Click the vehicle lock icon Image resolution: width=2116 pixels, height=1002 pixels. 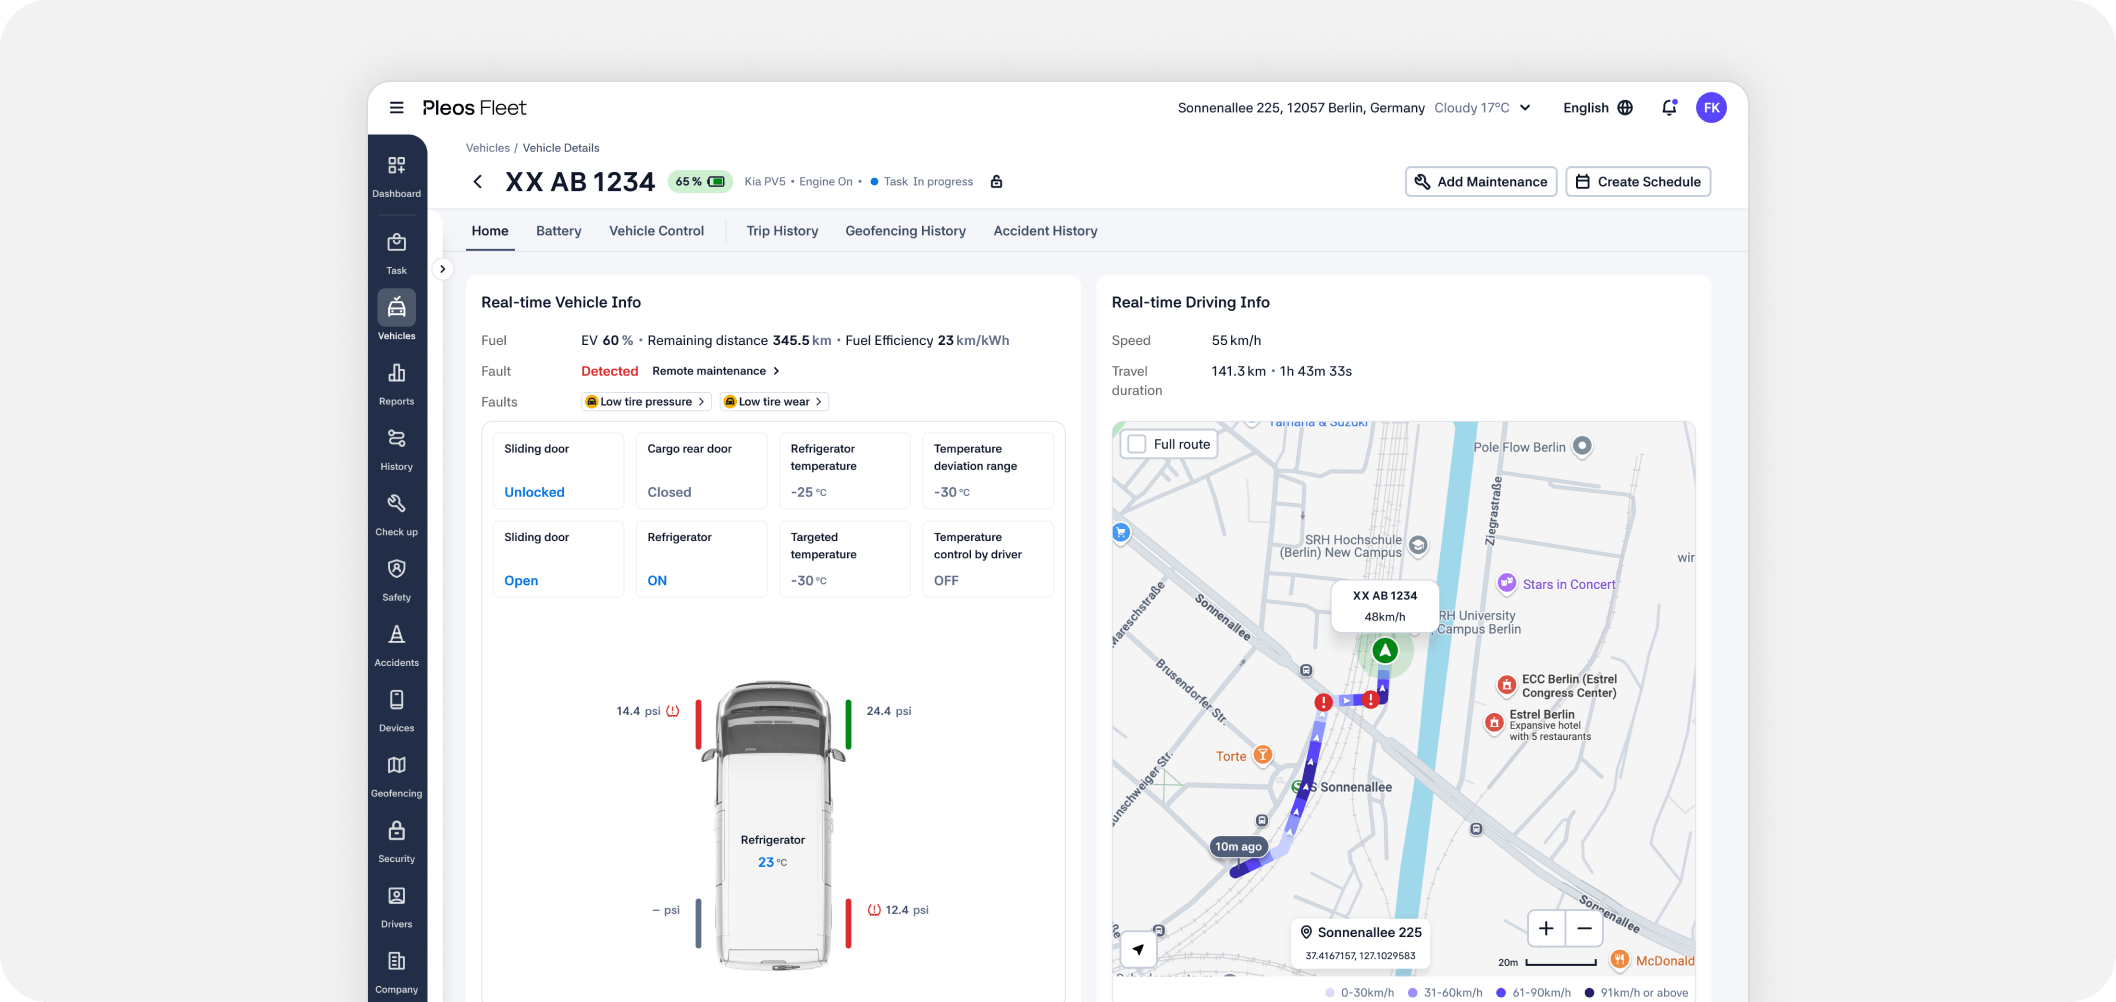pos(996,182)
